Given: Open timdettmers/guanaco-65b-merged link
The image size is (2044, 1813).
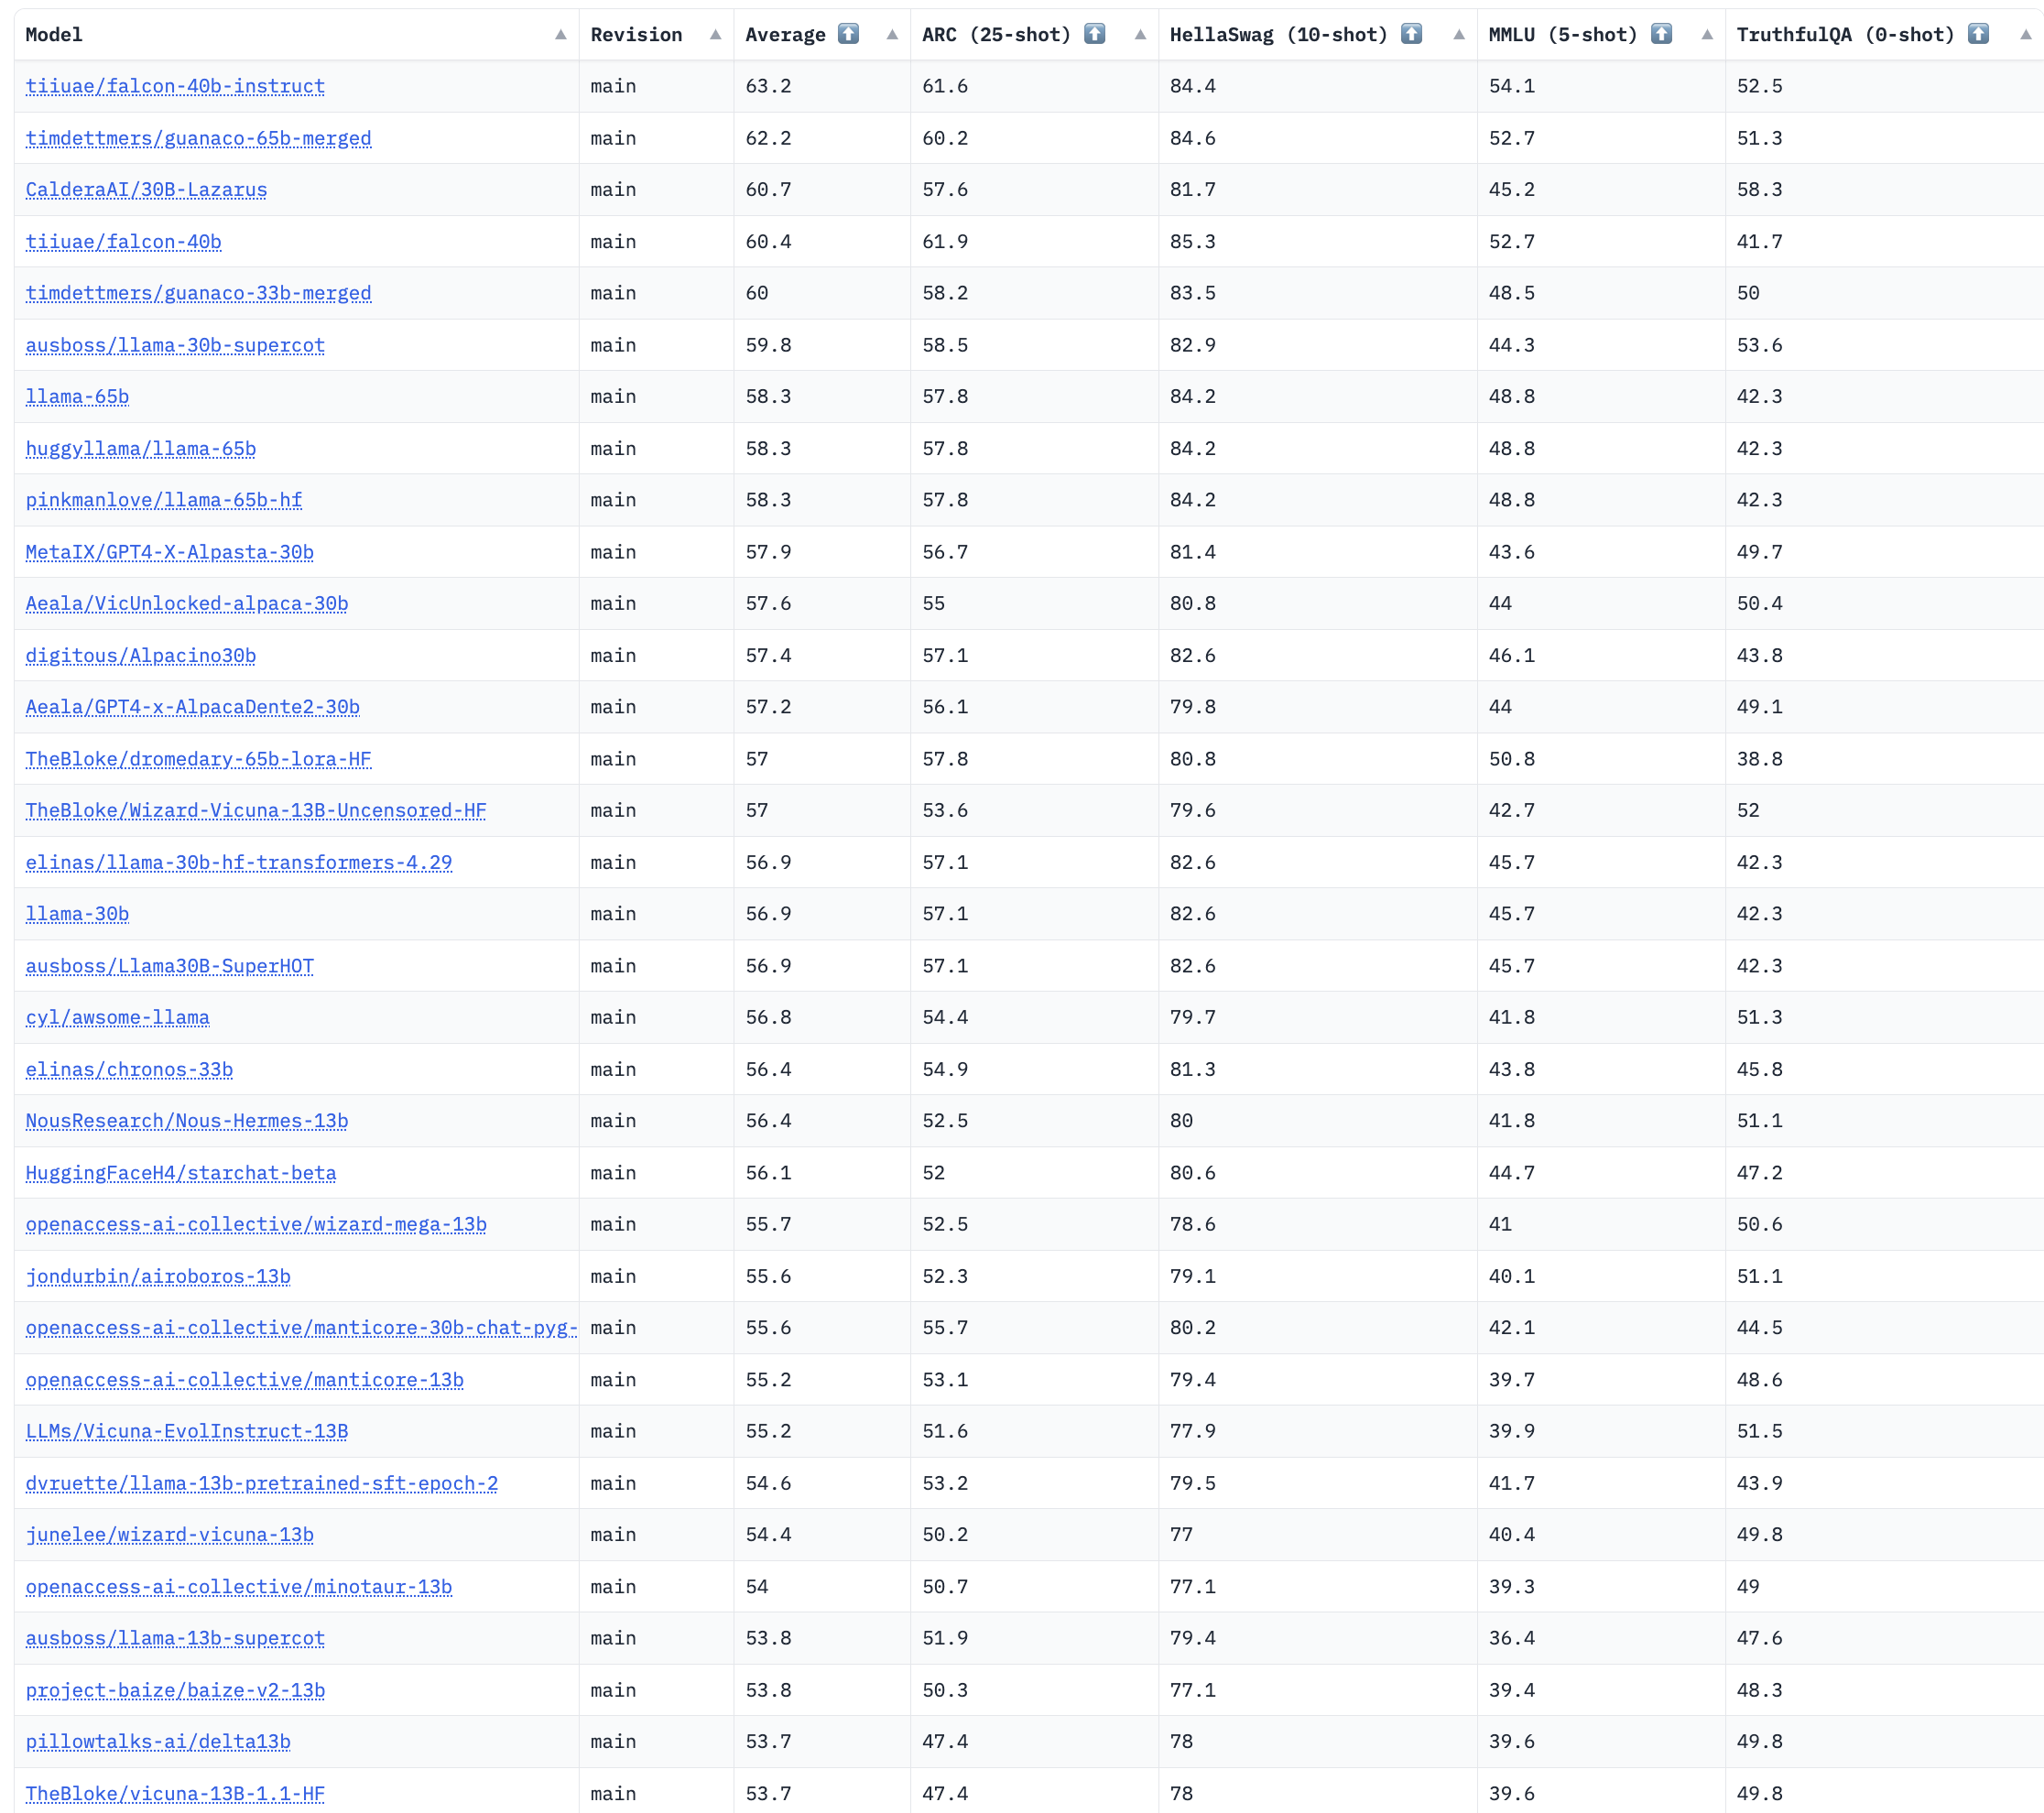Looking at the screenshot, I should (x=198, y=138).
